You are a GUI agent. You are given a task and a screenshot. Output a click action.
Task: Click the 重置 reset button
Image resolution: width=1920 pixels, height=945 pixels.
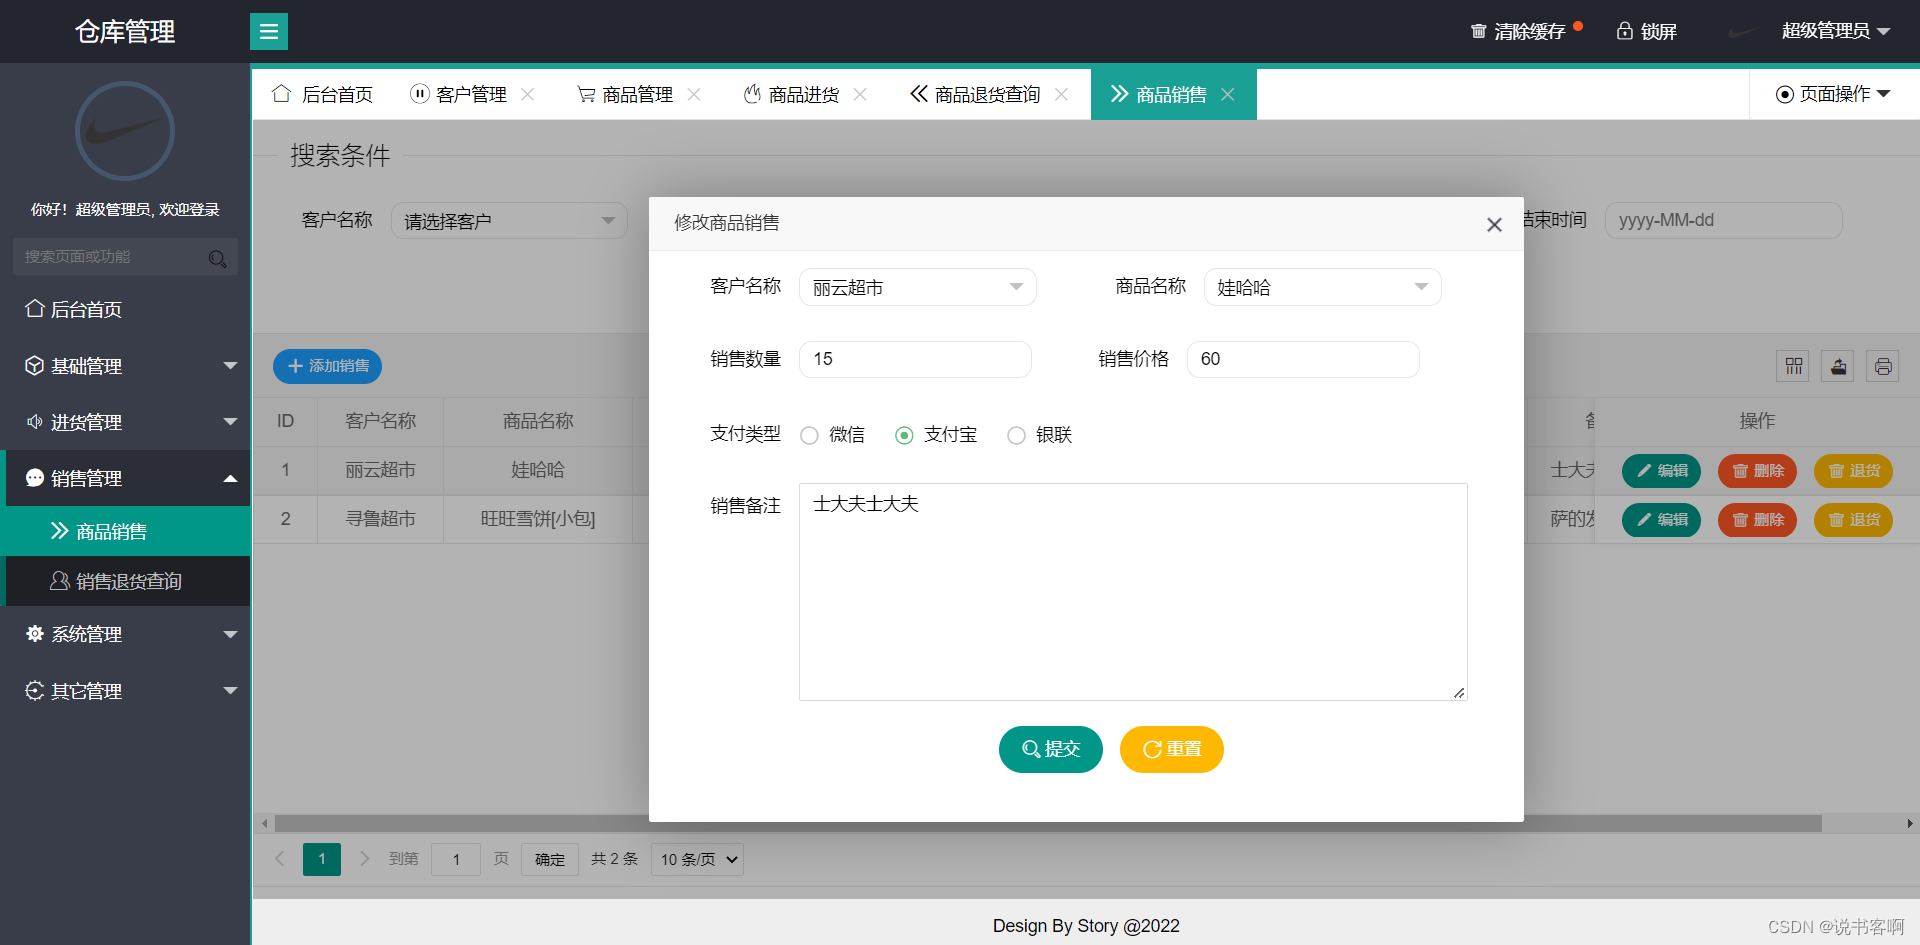(1171, 749)
